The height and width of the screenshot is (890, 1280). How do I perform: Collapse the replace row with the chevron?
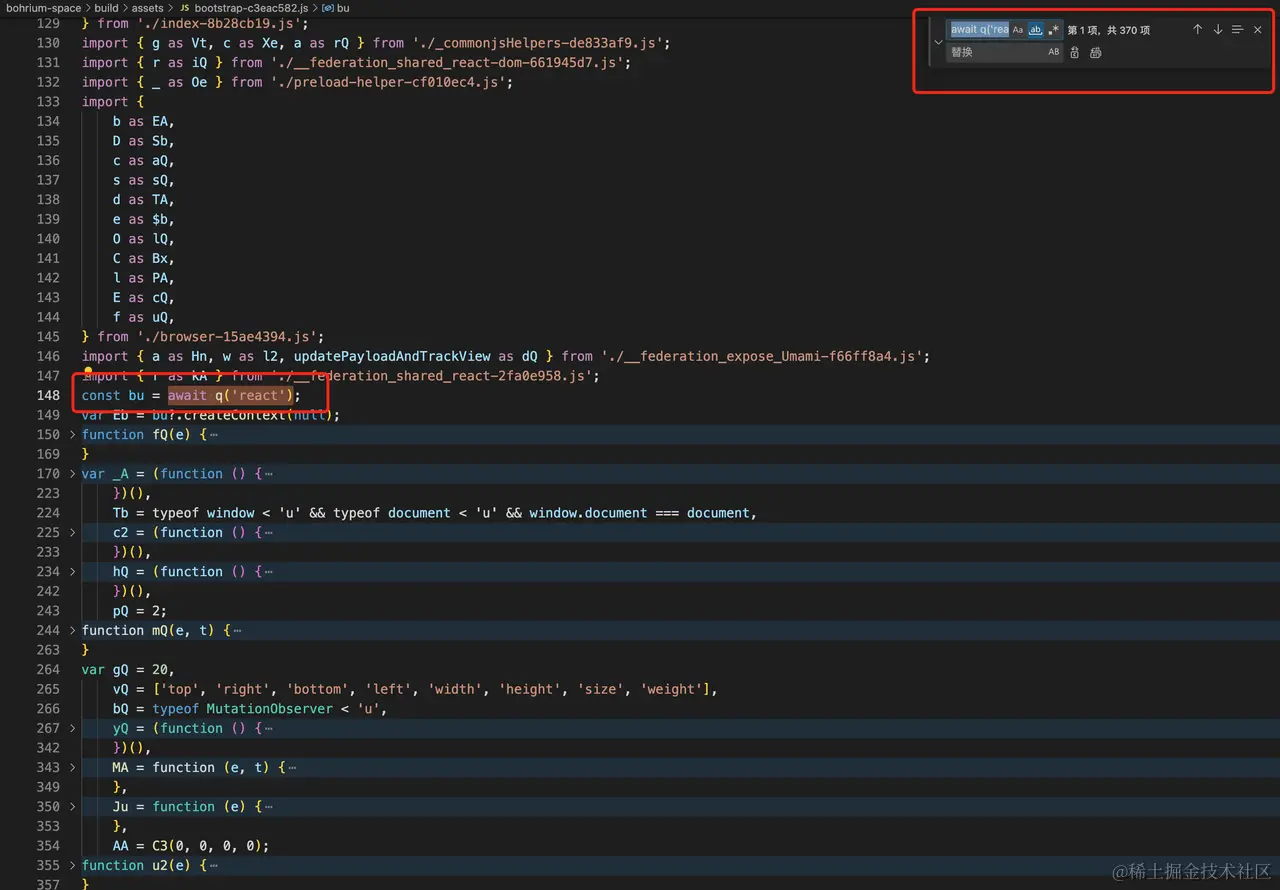click(938, 42)
